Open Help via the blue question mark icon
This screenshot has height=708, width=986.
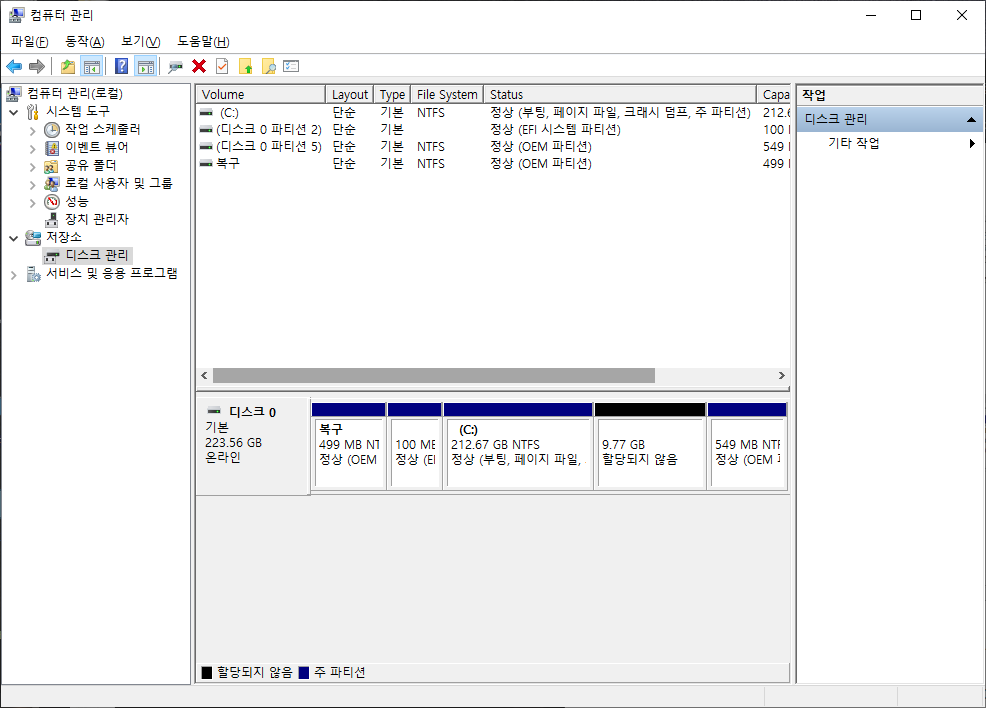[121, 66]
